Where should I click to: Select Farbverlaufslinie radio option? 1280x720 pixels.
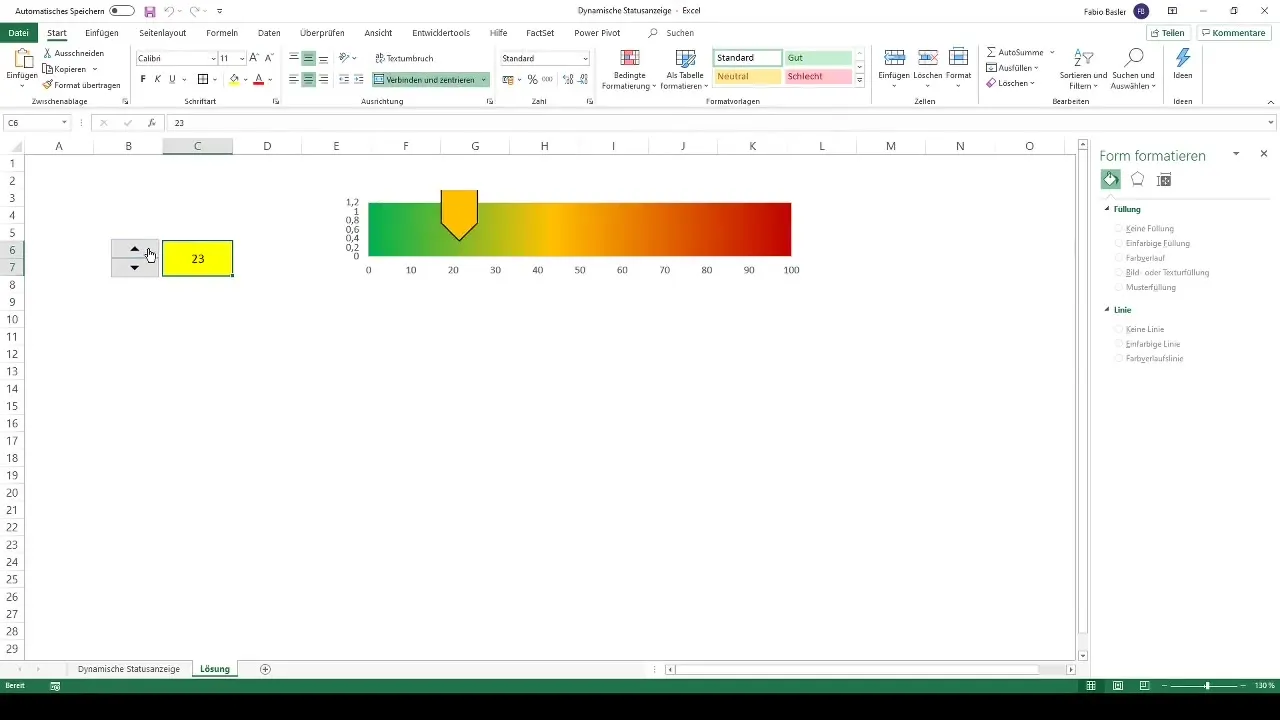1119,358
